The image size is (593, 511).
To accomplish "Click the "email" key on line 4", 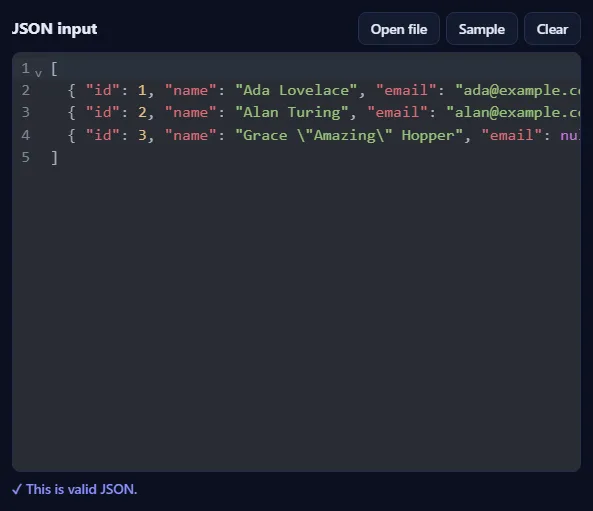I will (x=511, y=135).
